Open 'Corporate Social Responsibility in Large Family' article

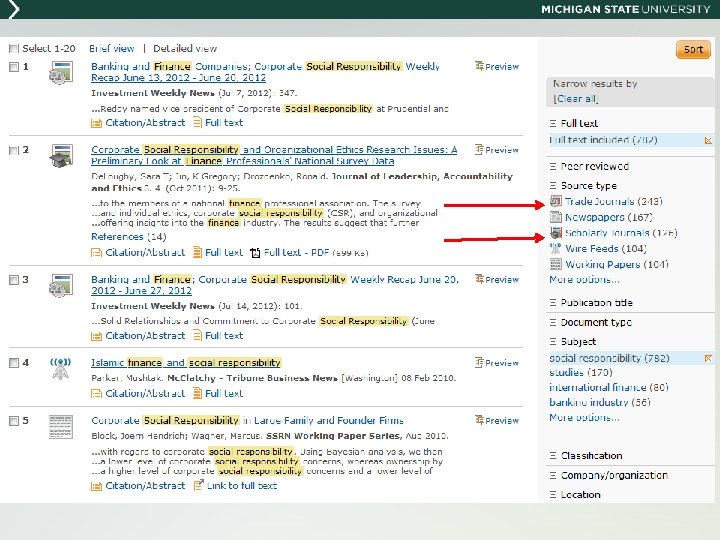[x=248, y=421]
